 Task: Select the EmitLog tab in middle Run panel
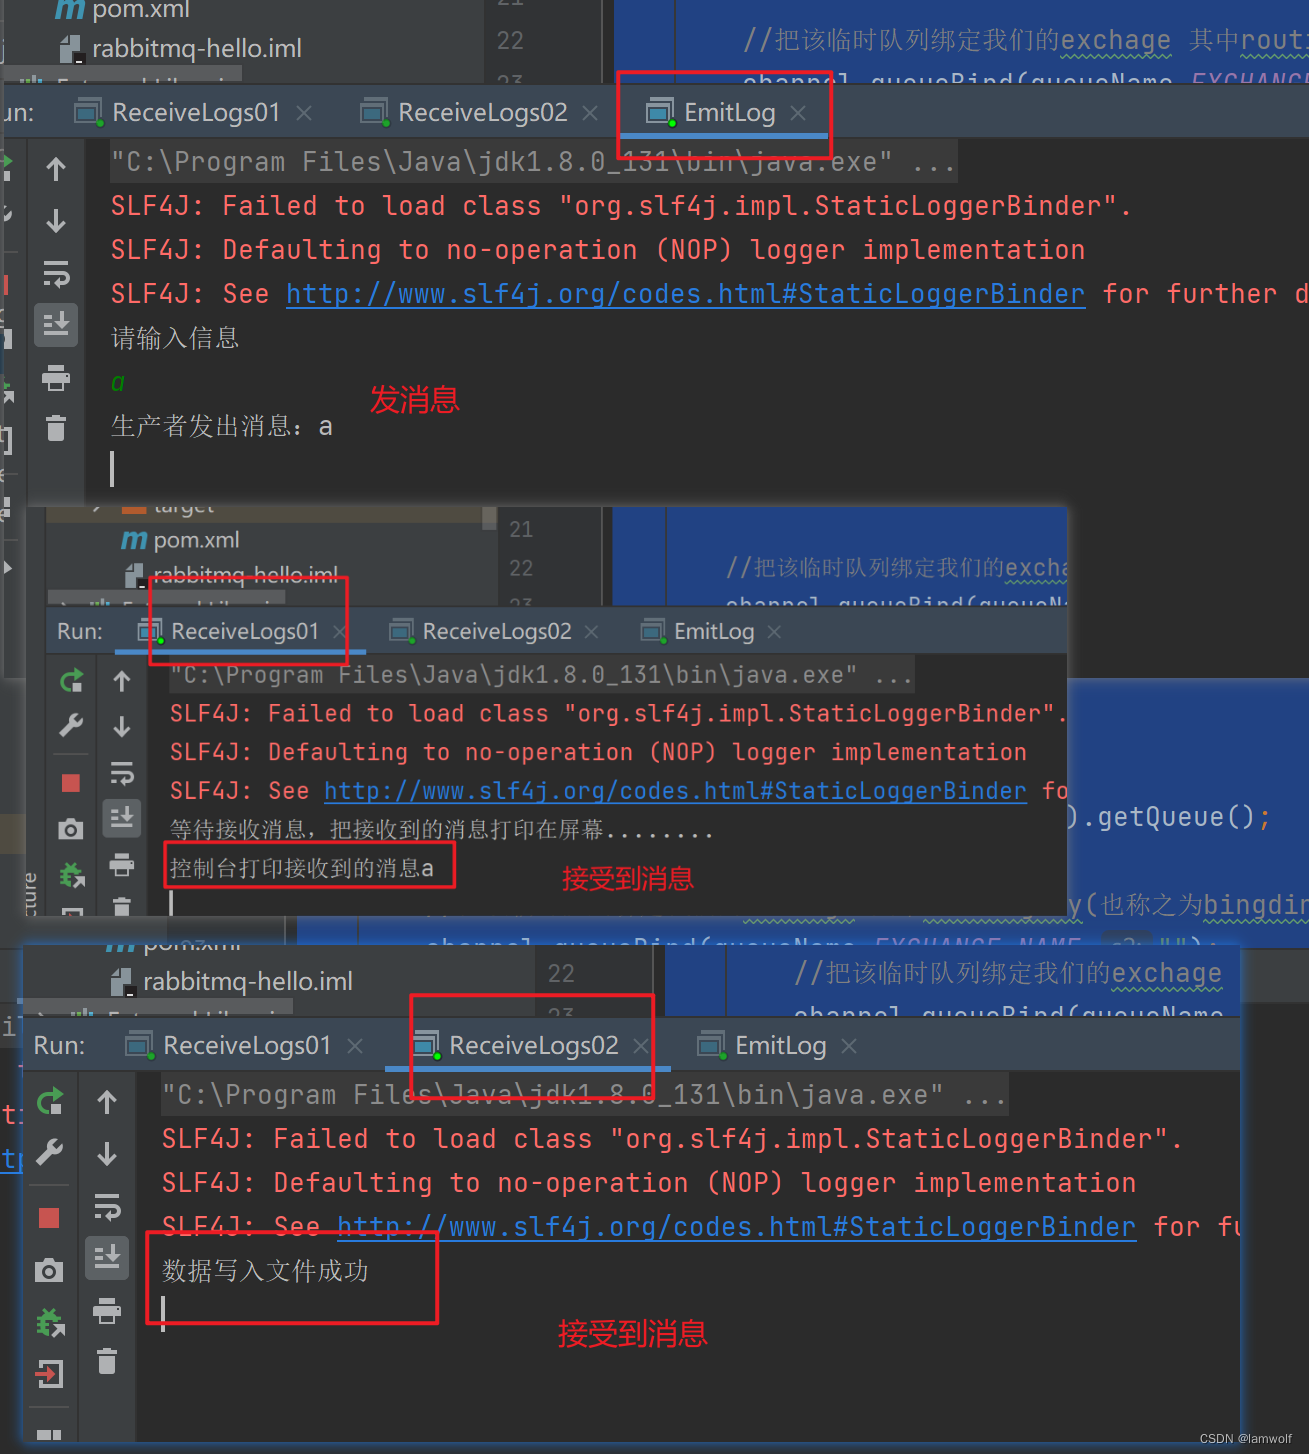pos(698,631)
